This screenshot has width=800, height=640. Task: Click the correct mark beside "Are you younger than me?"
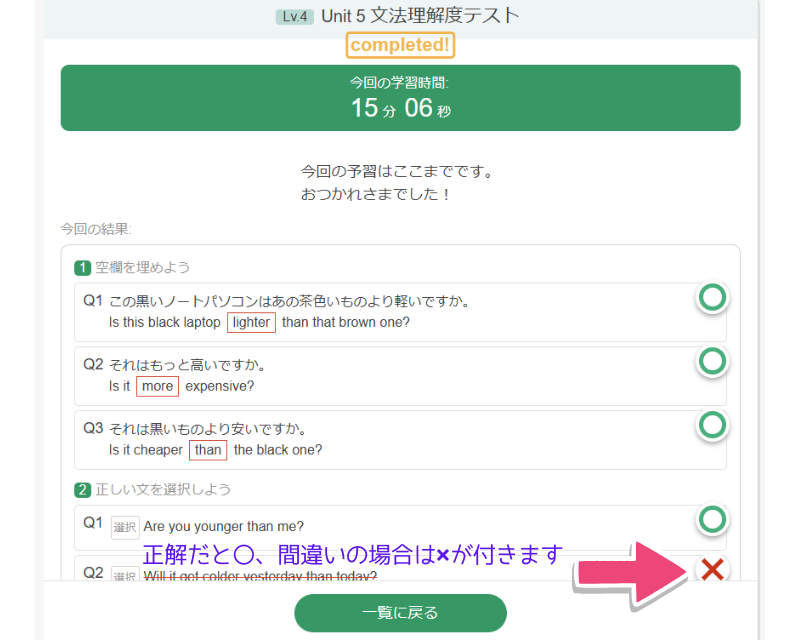(712, 519)
